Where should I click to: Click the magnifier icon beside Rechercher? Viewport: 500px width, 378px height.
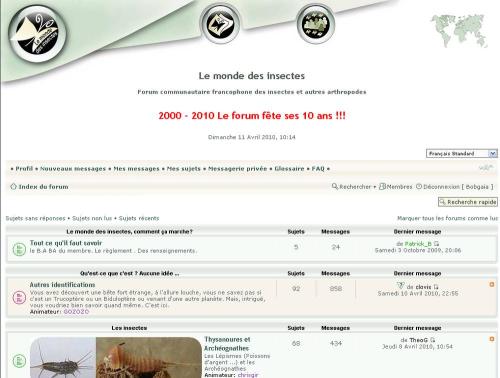pyautogui.click(x=335, y=186)
